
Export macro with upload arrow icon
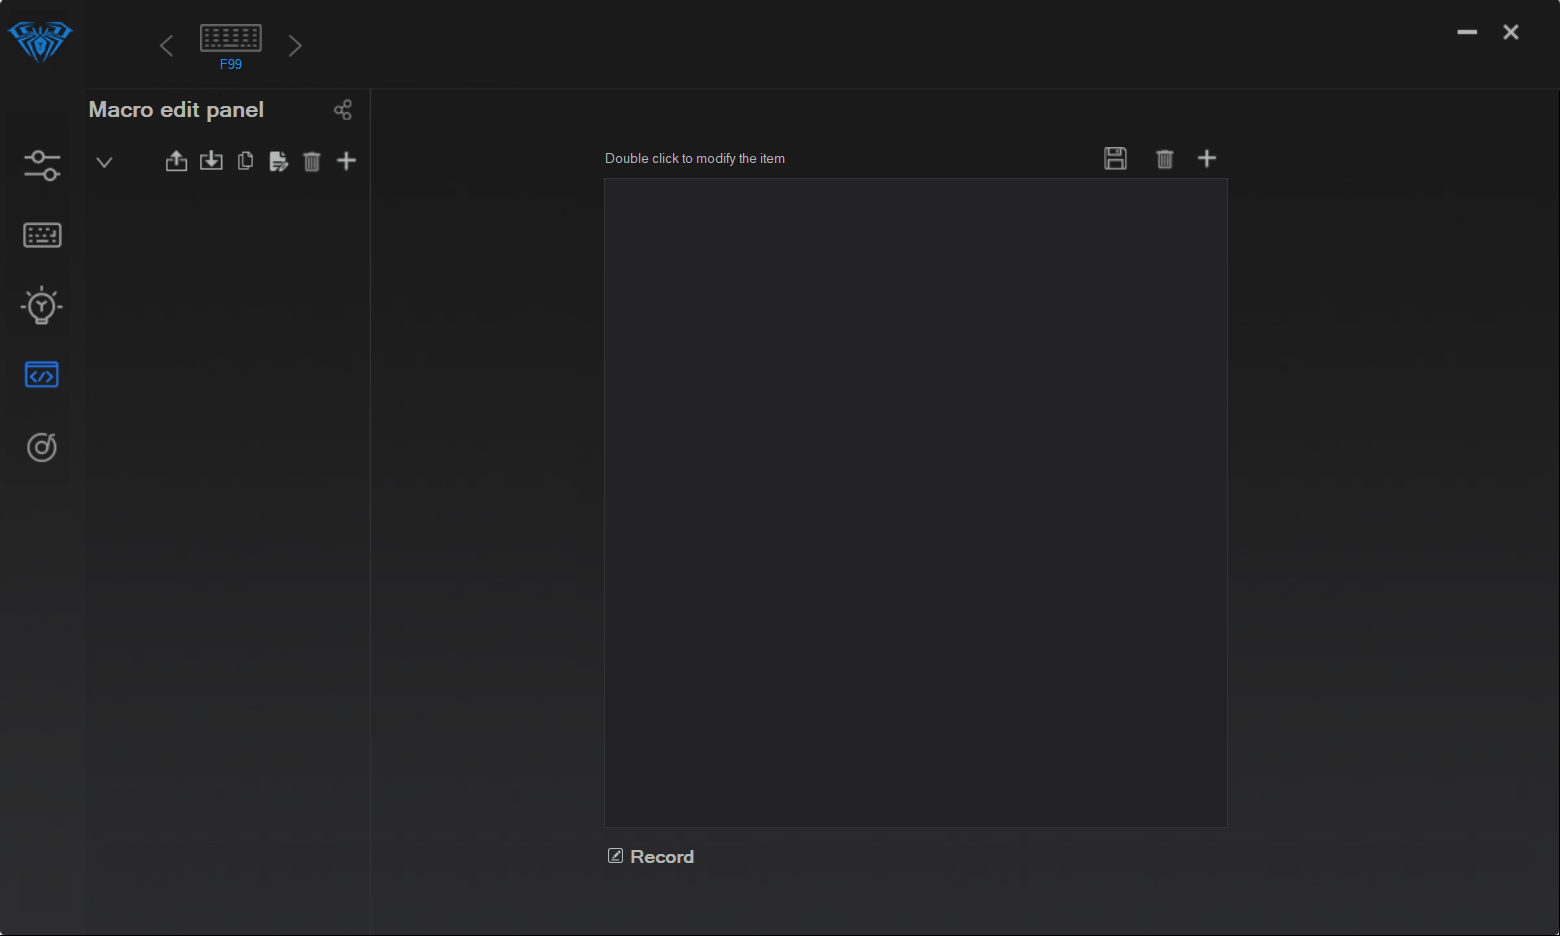point(176,161)
